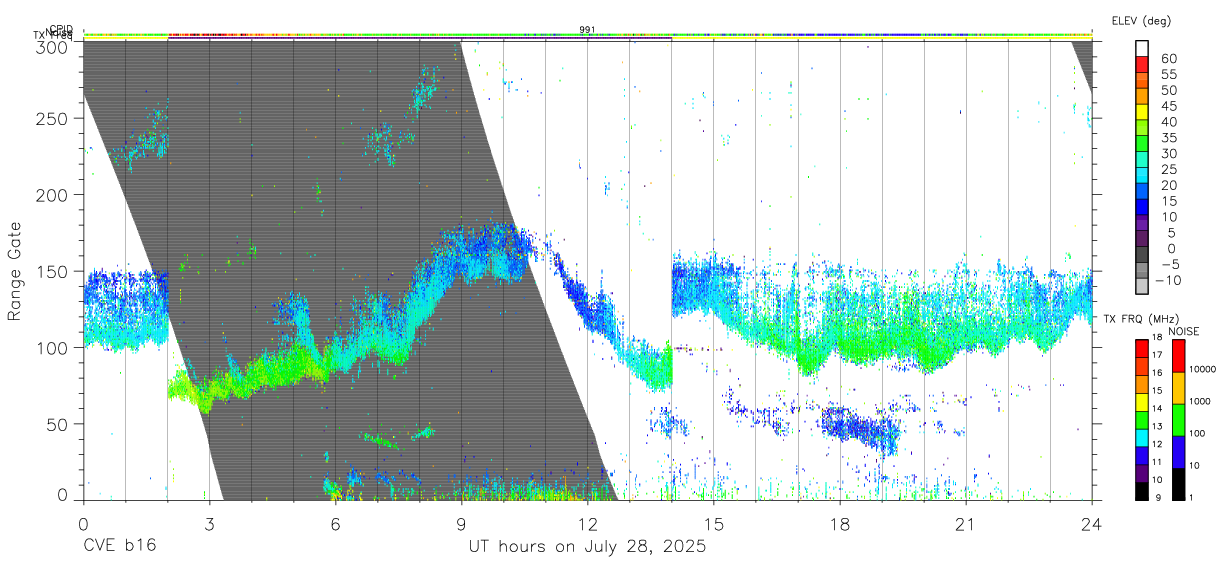
Task: Click the 200 tick label on Range Gate axis
Action: pyautogui.click(x=52, y=195)
